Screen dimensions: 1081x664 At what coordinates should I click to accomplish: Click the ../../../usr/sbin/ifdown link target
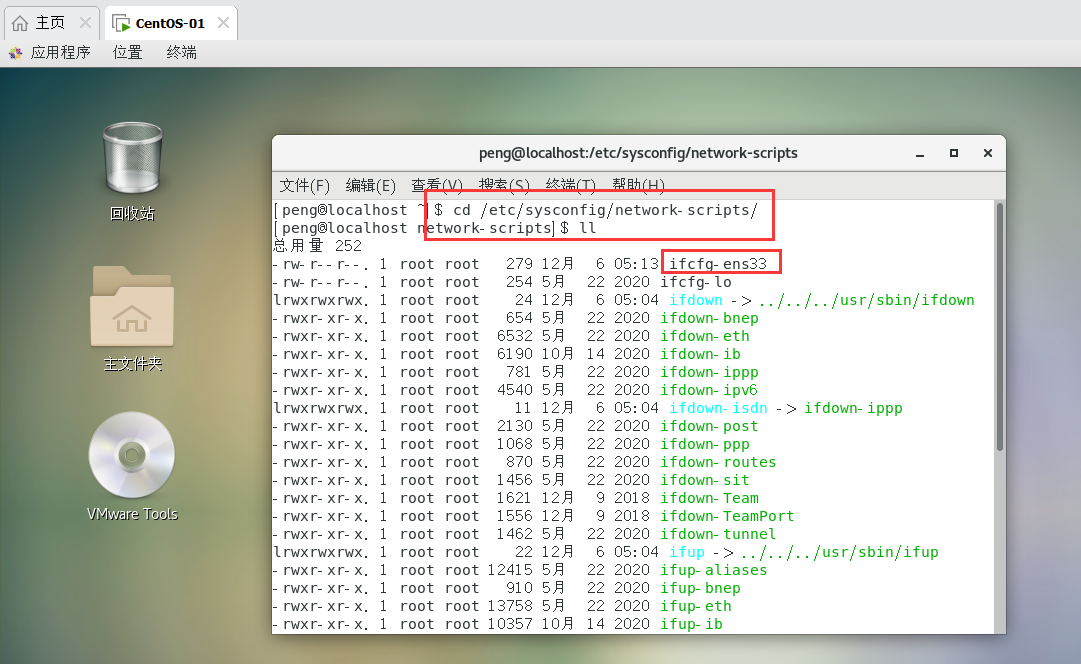coord(867,300)
